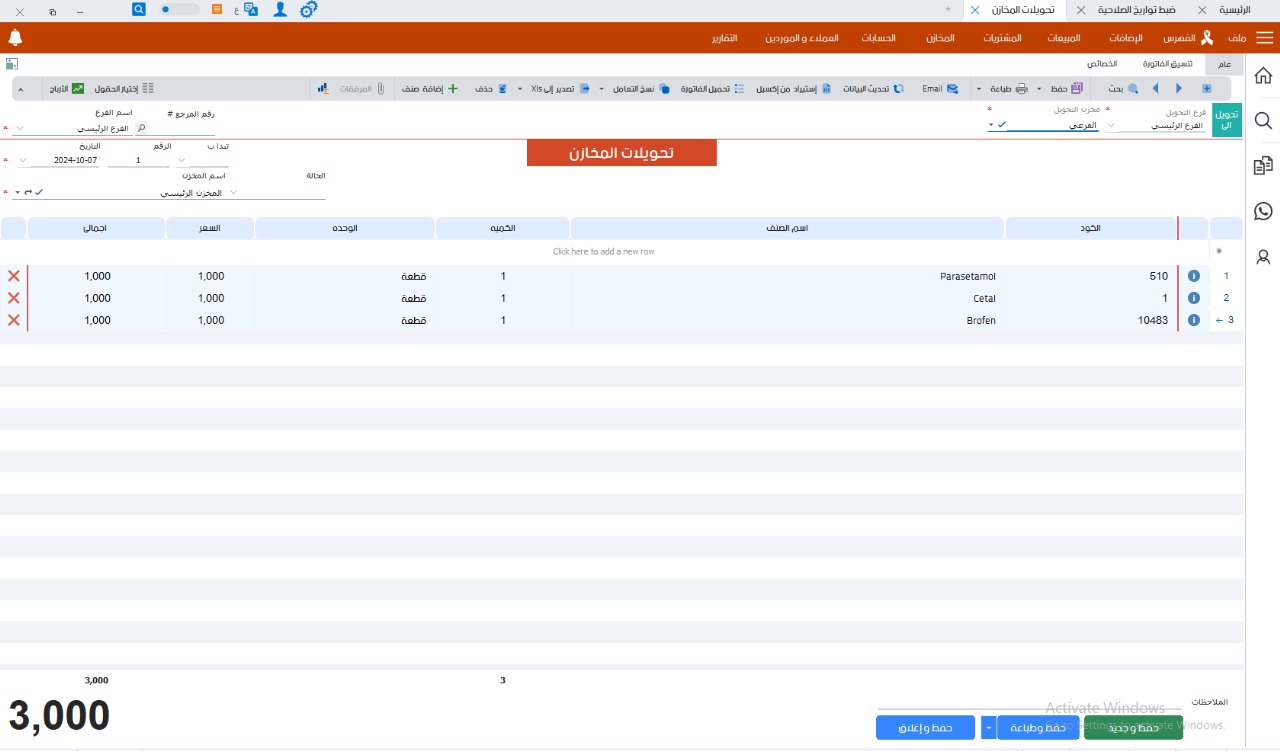Open the Sales menu (المبيعات)

click(x=1063, y=38)
